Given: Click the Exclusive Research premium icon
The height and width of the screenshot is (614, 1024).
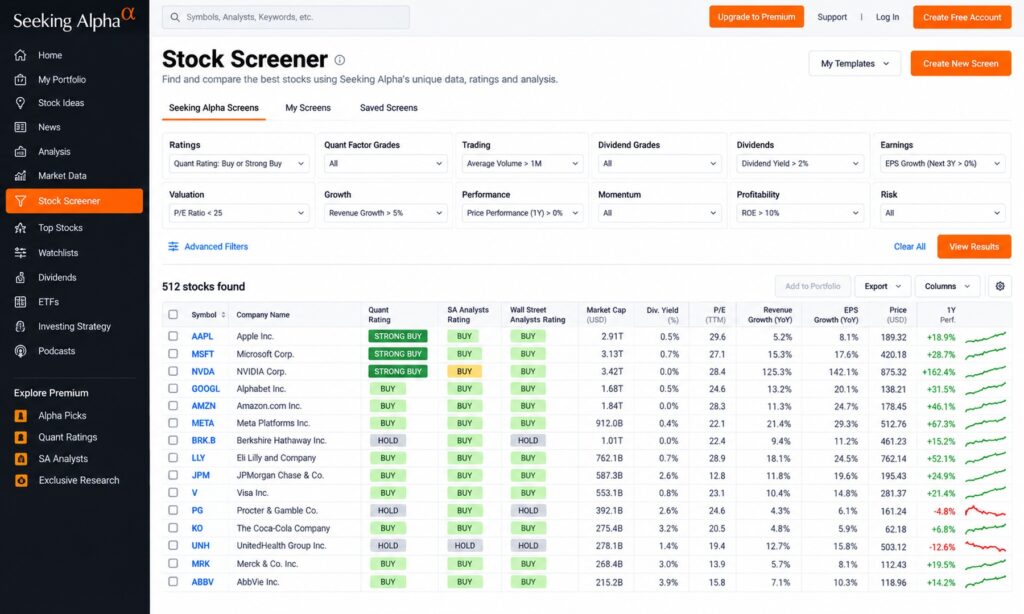Looking at the screenshot, I should tap(21, 481).
